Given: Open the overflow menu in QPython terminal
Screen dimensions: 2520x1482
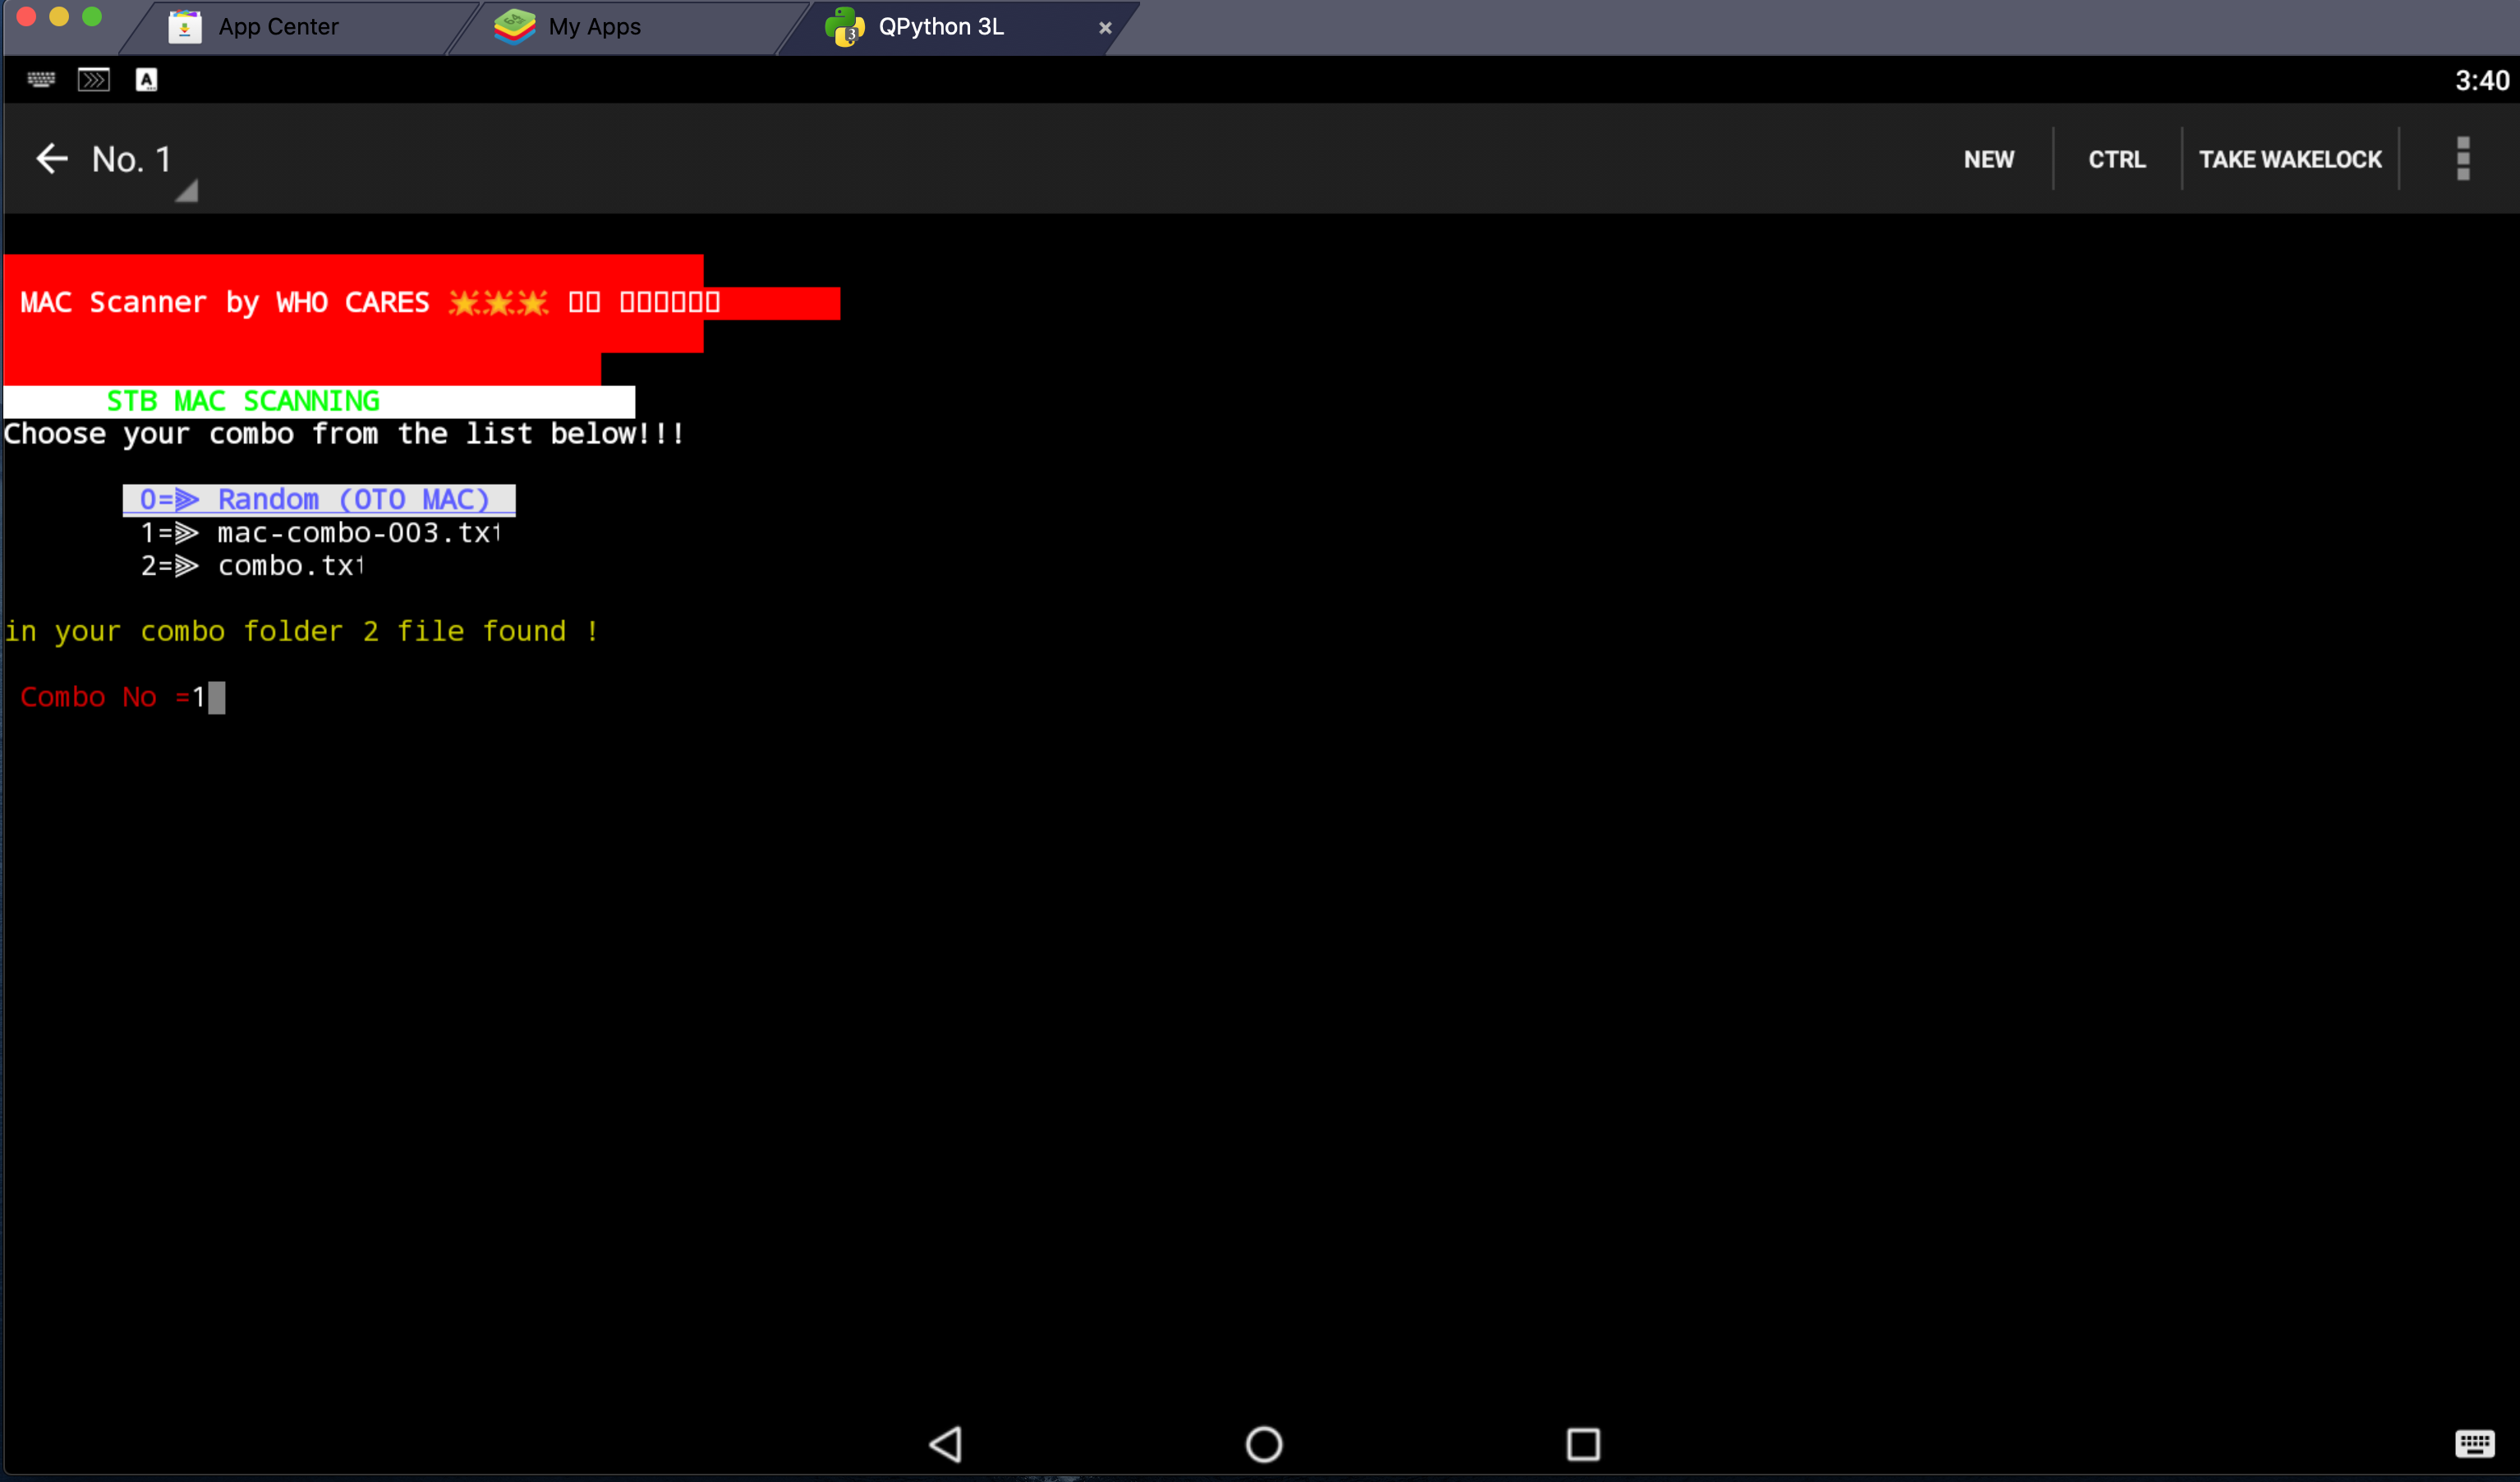Looking at the screenshot, I should tap(2463, 158).
